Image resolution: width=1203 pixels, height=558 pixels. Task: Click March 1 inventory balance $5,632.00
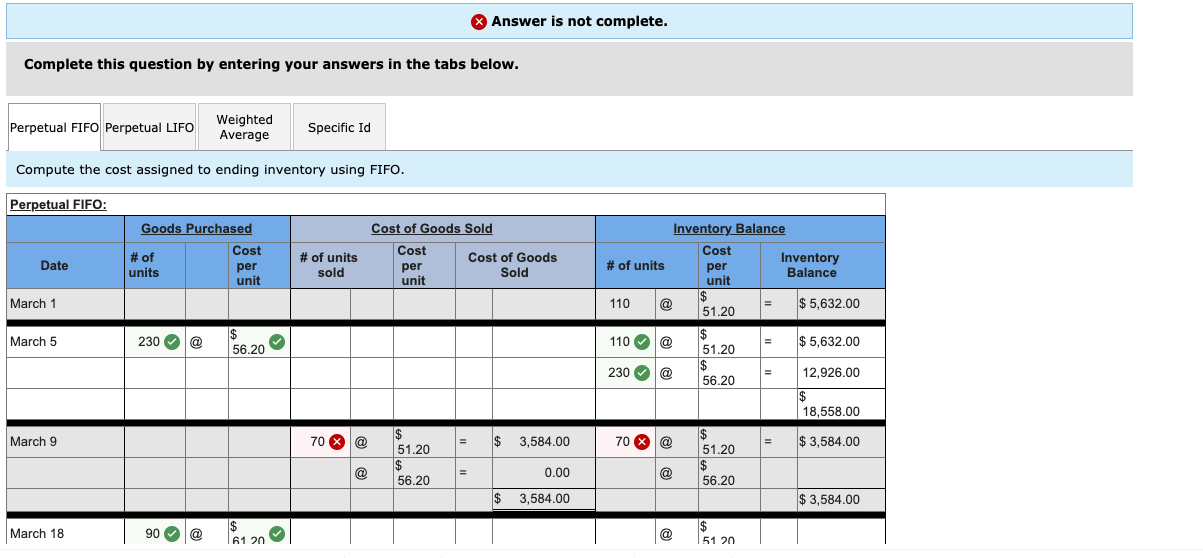click(x=828, y=304)
